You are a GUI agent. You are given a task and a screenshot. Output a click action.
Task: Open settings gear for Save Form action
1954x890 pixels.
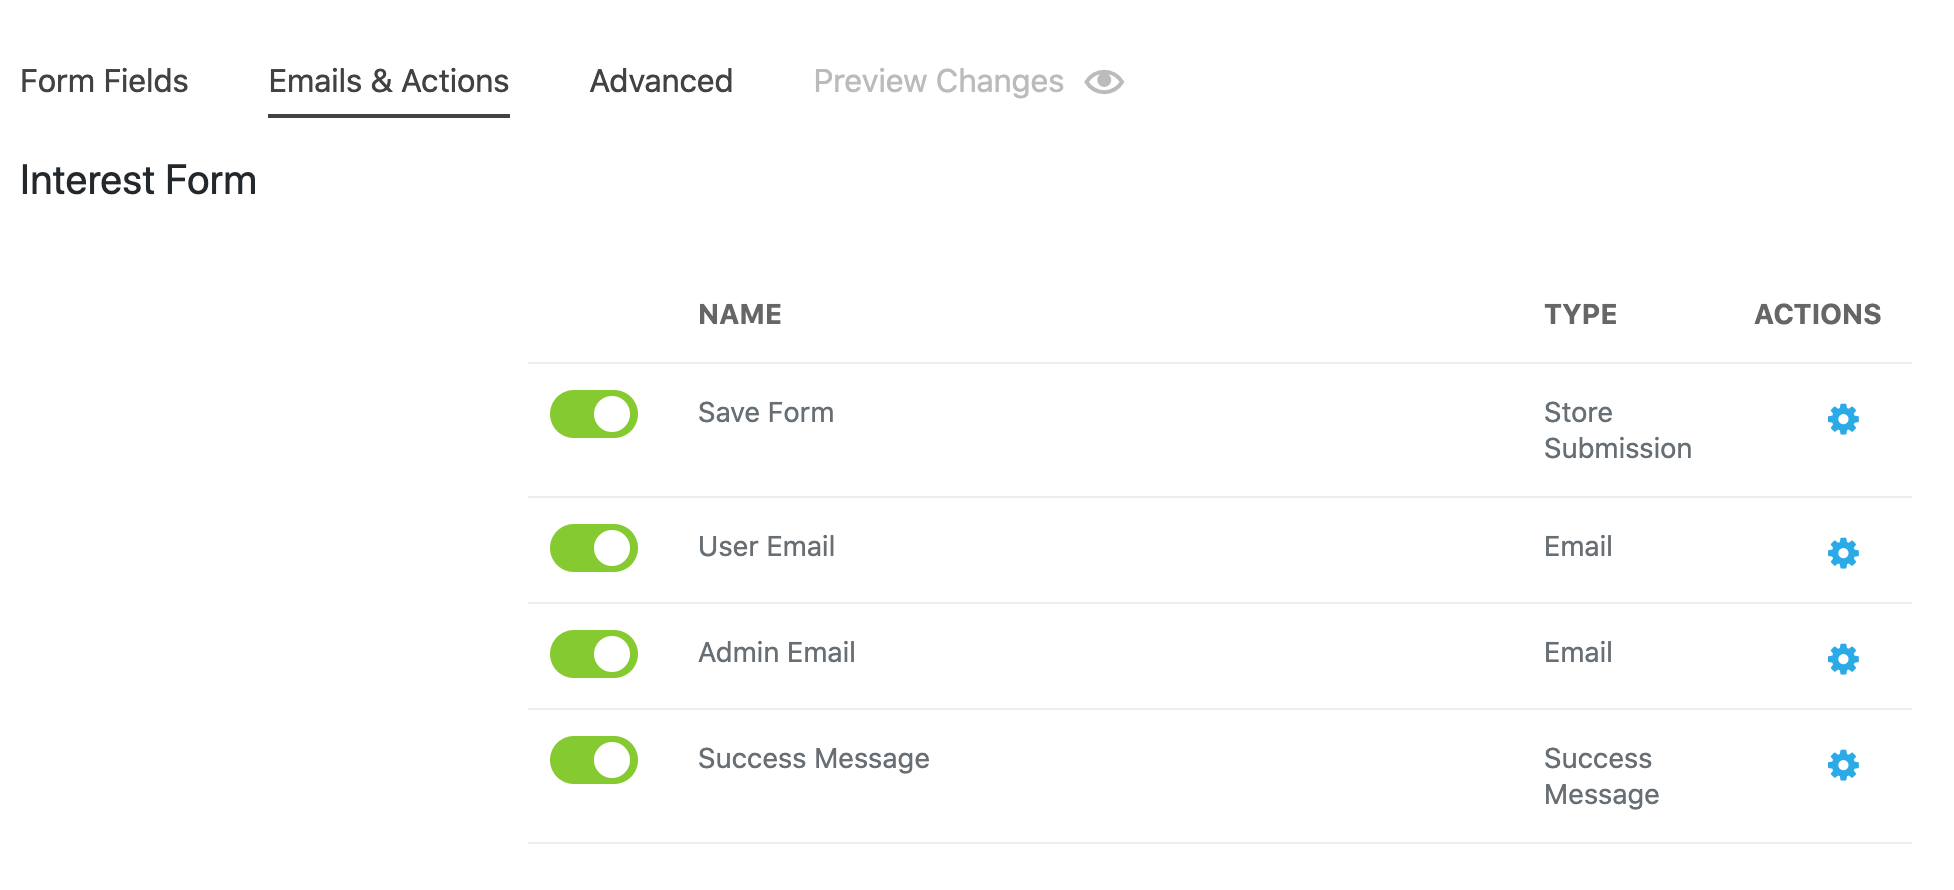click(x=1843, y=419)
